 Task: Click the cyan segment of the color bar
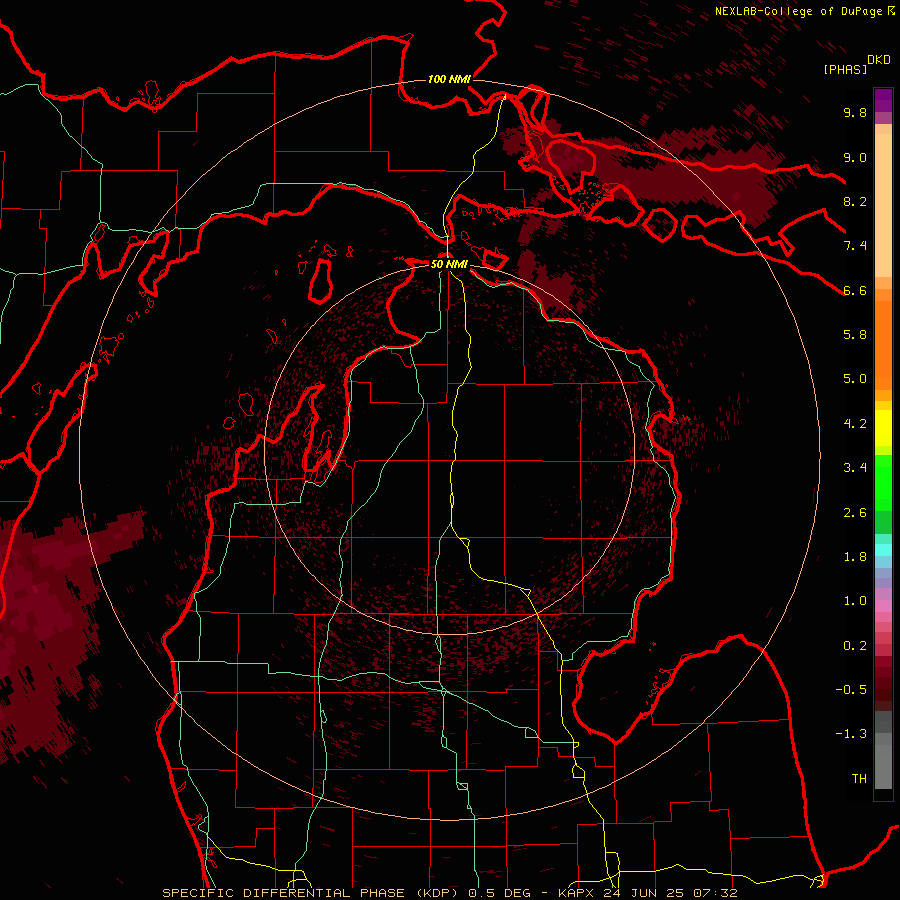point(883,550)
